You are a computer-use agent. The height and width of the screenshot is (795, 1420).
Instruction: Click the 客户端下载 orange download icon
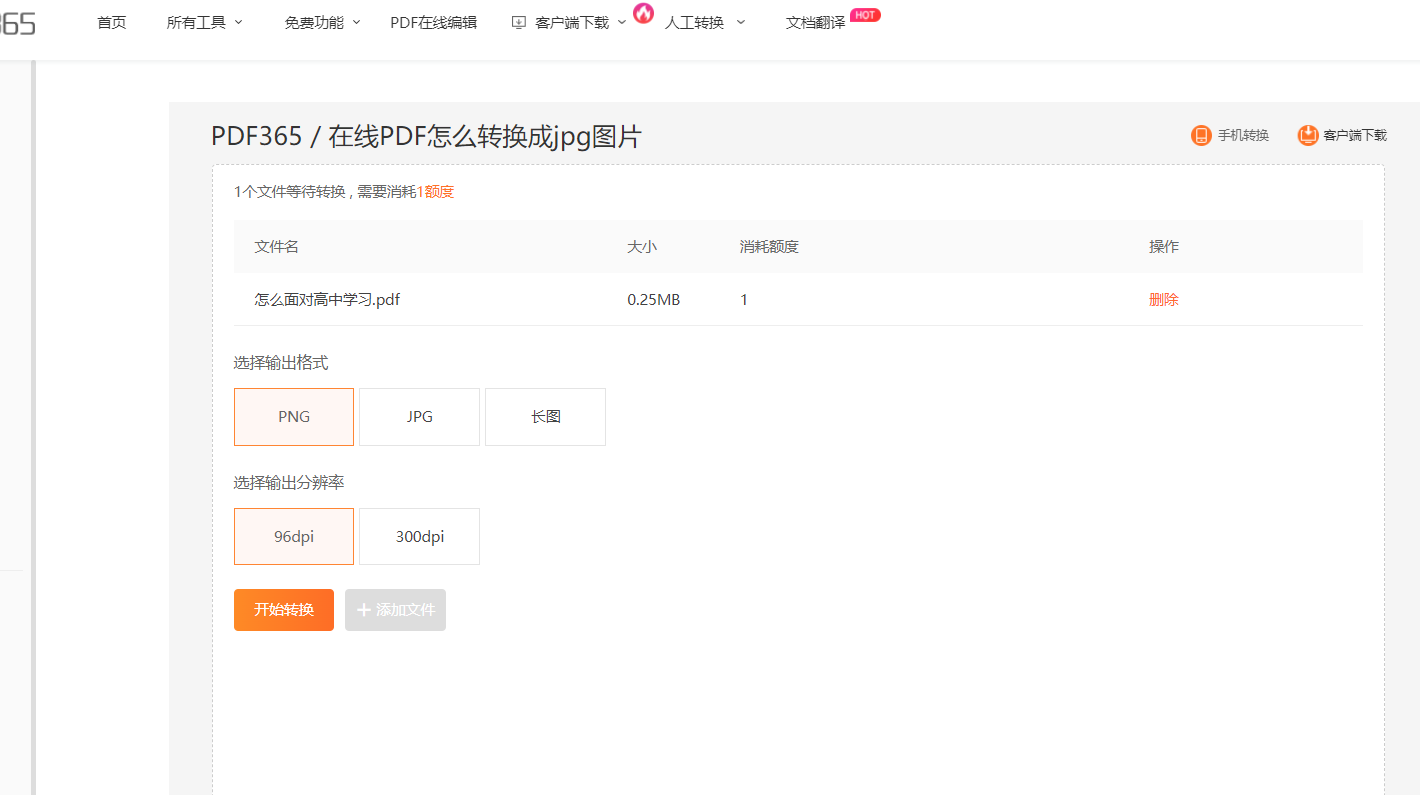(x=1308, y=135)
